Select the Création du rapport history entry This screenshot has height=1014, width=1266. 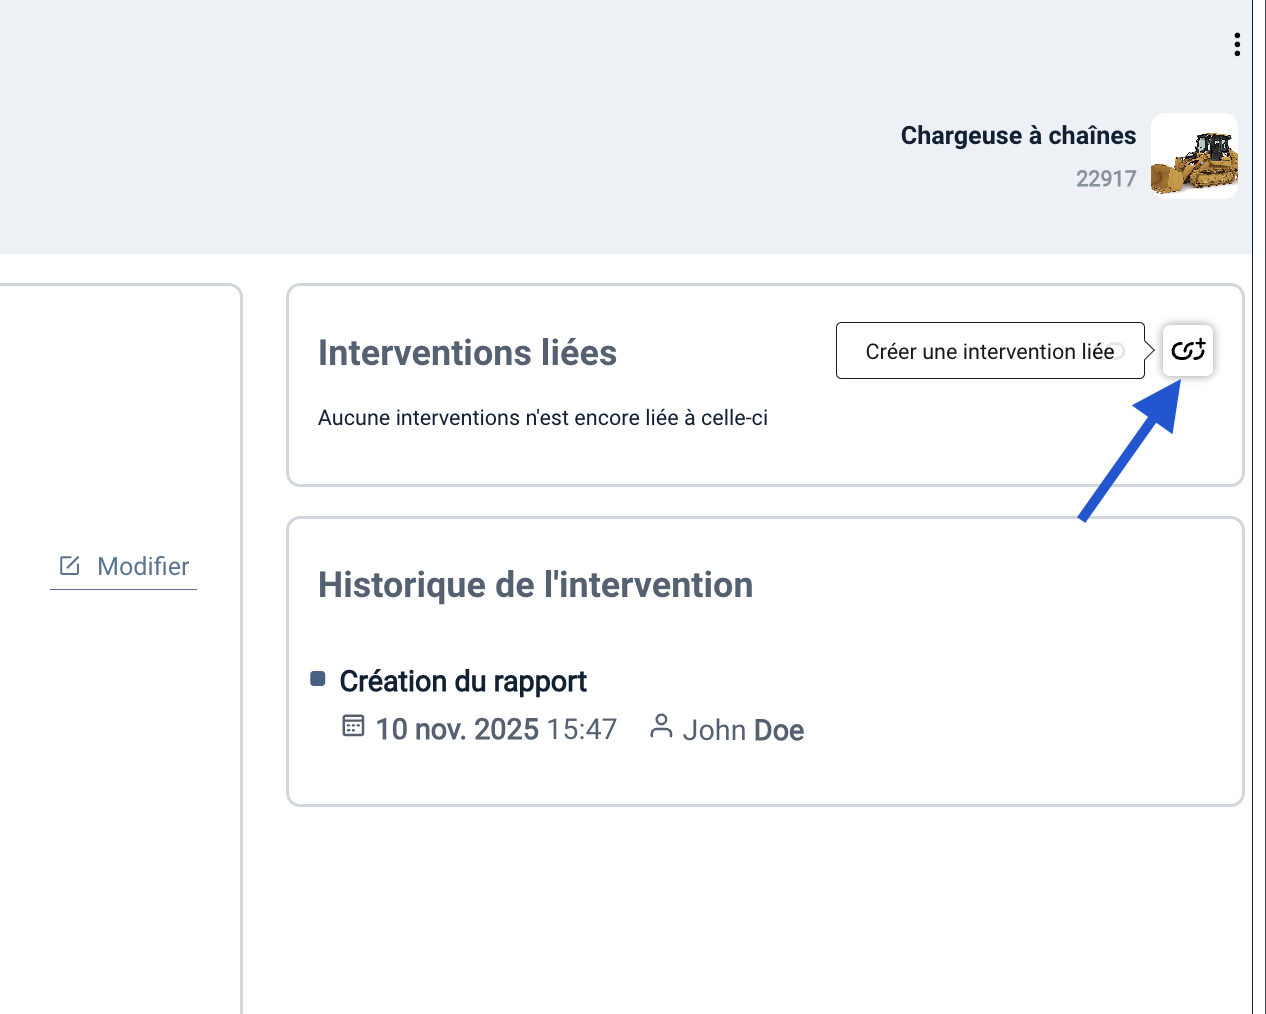click(463, 682)
